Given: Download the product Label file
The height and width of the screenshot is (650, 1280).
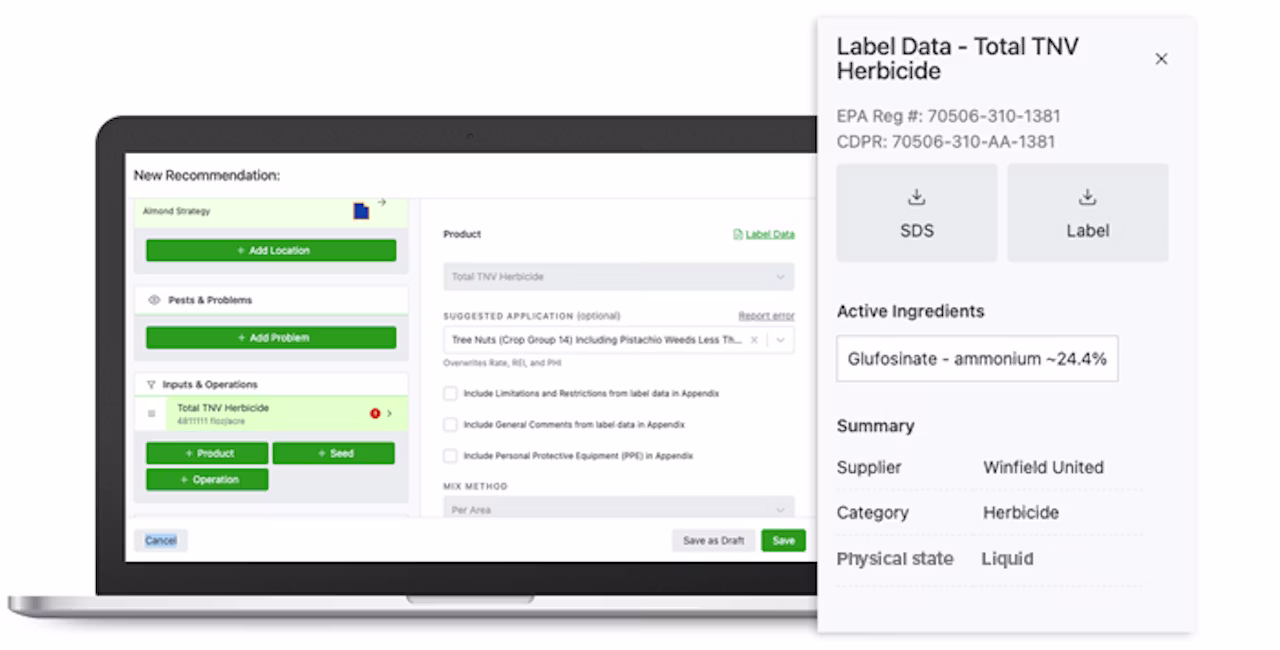Looking at the screenshot, I should pos(1087,213).
